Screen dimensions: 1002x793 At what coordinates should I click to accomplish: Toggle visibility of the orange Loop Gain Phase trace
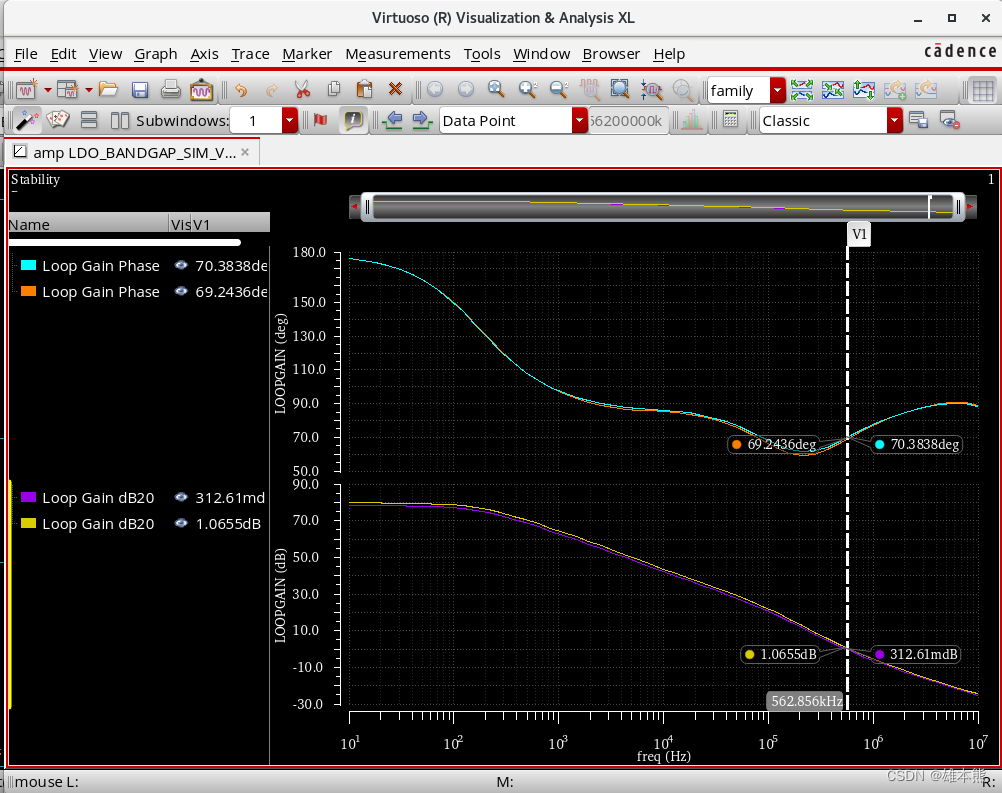pyautogui.click(x=181, y=291)
